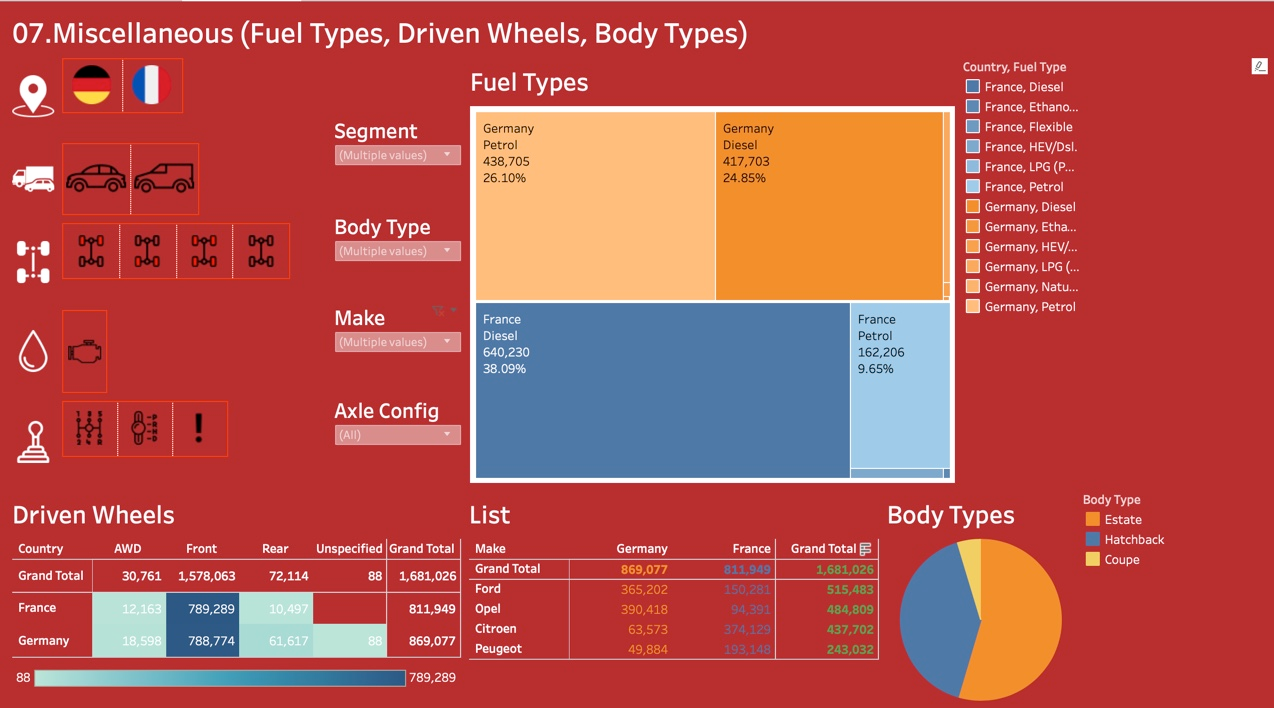The height and width of the screenshot is (708, 1274).
Task: Click the French flag filter icon
Action: [152, 86]
